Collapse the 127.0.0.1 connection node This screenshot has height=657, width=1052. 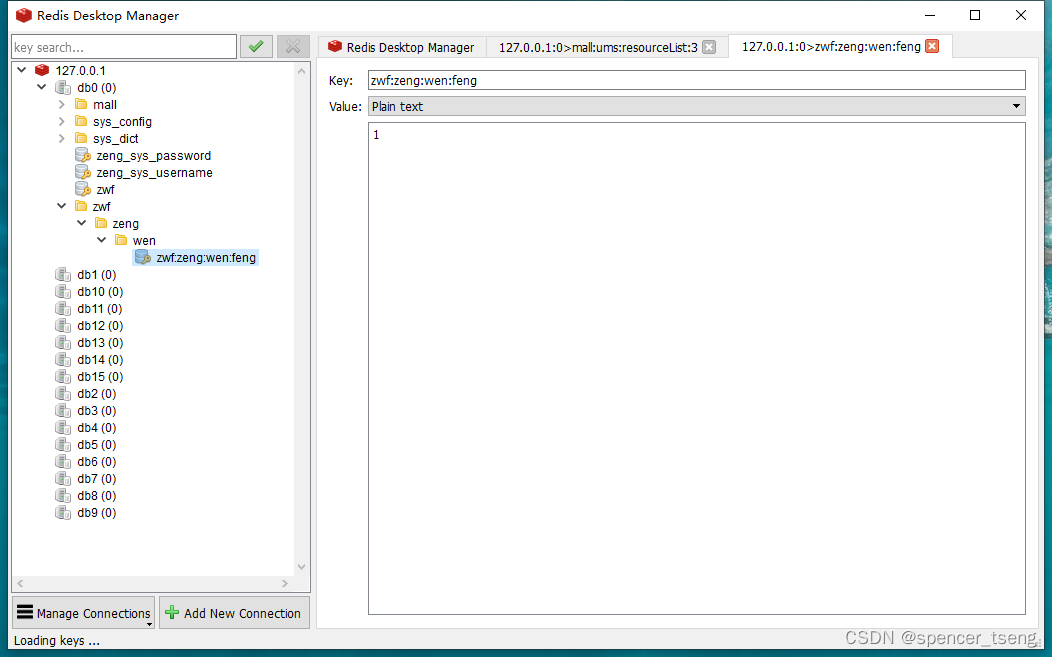[21, 70]
